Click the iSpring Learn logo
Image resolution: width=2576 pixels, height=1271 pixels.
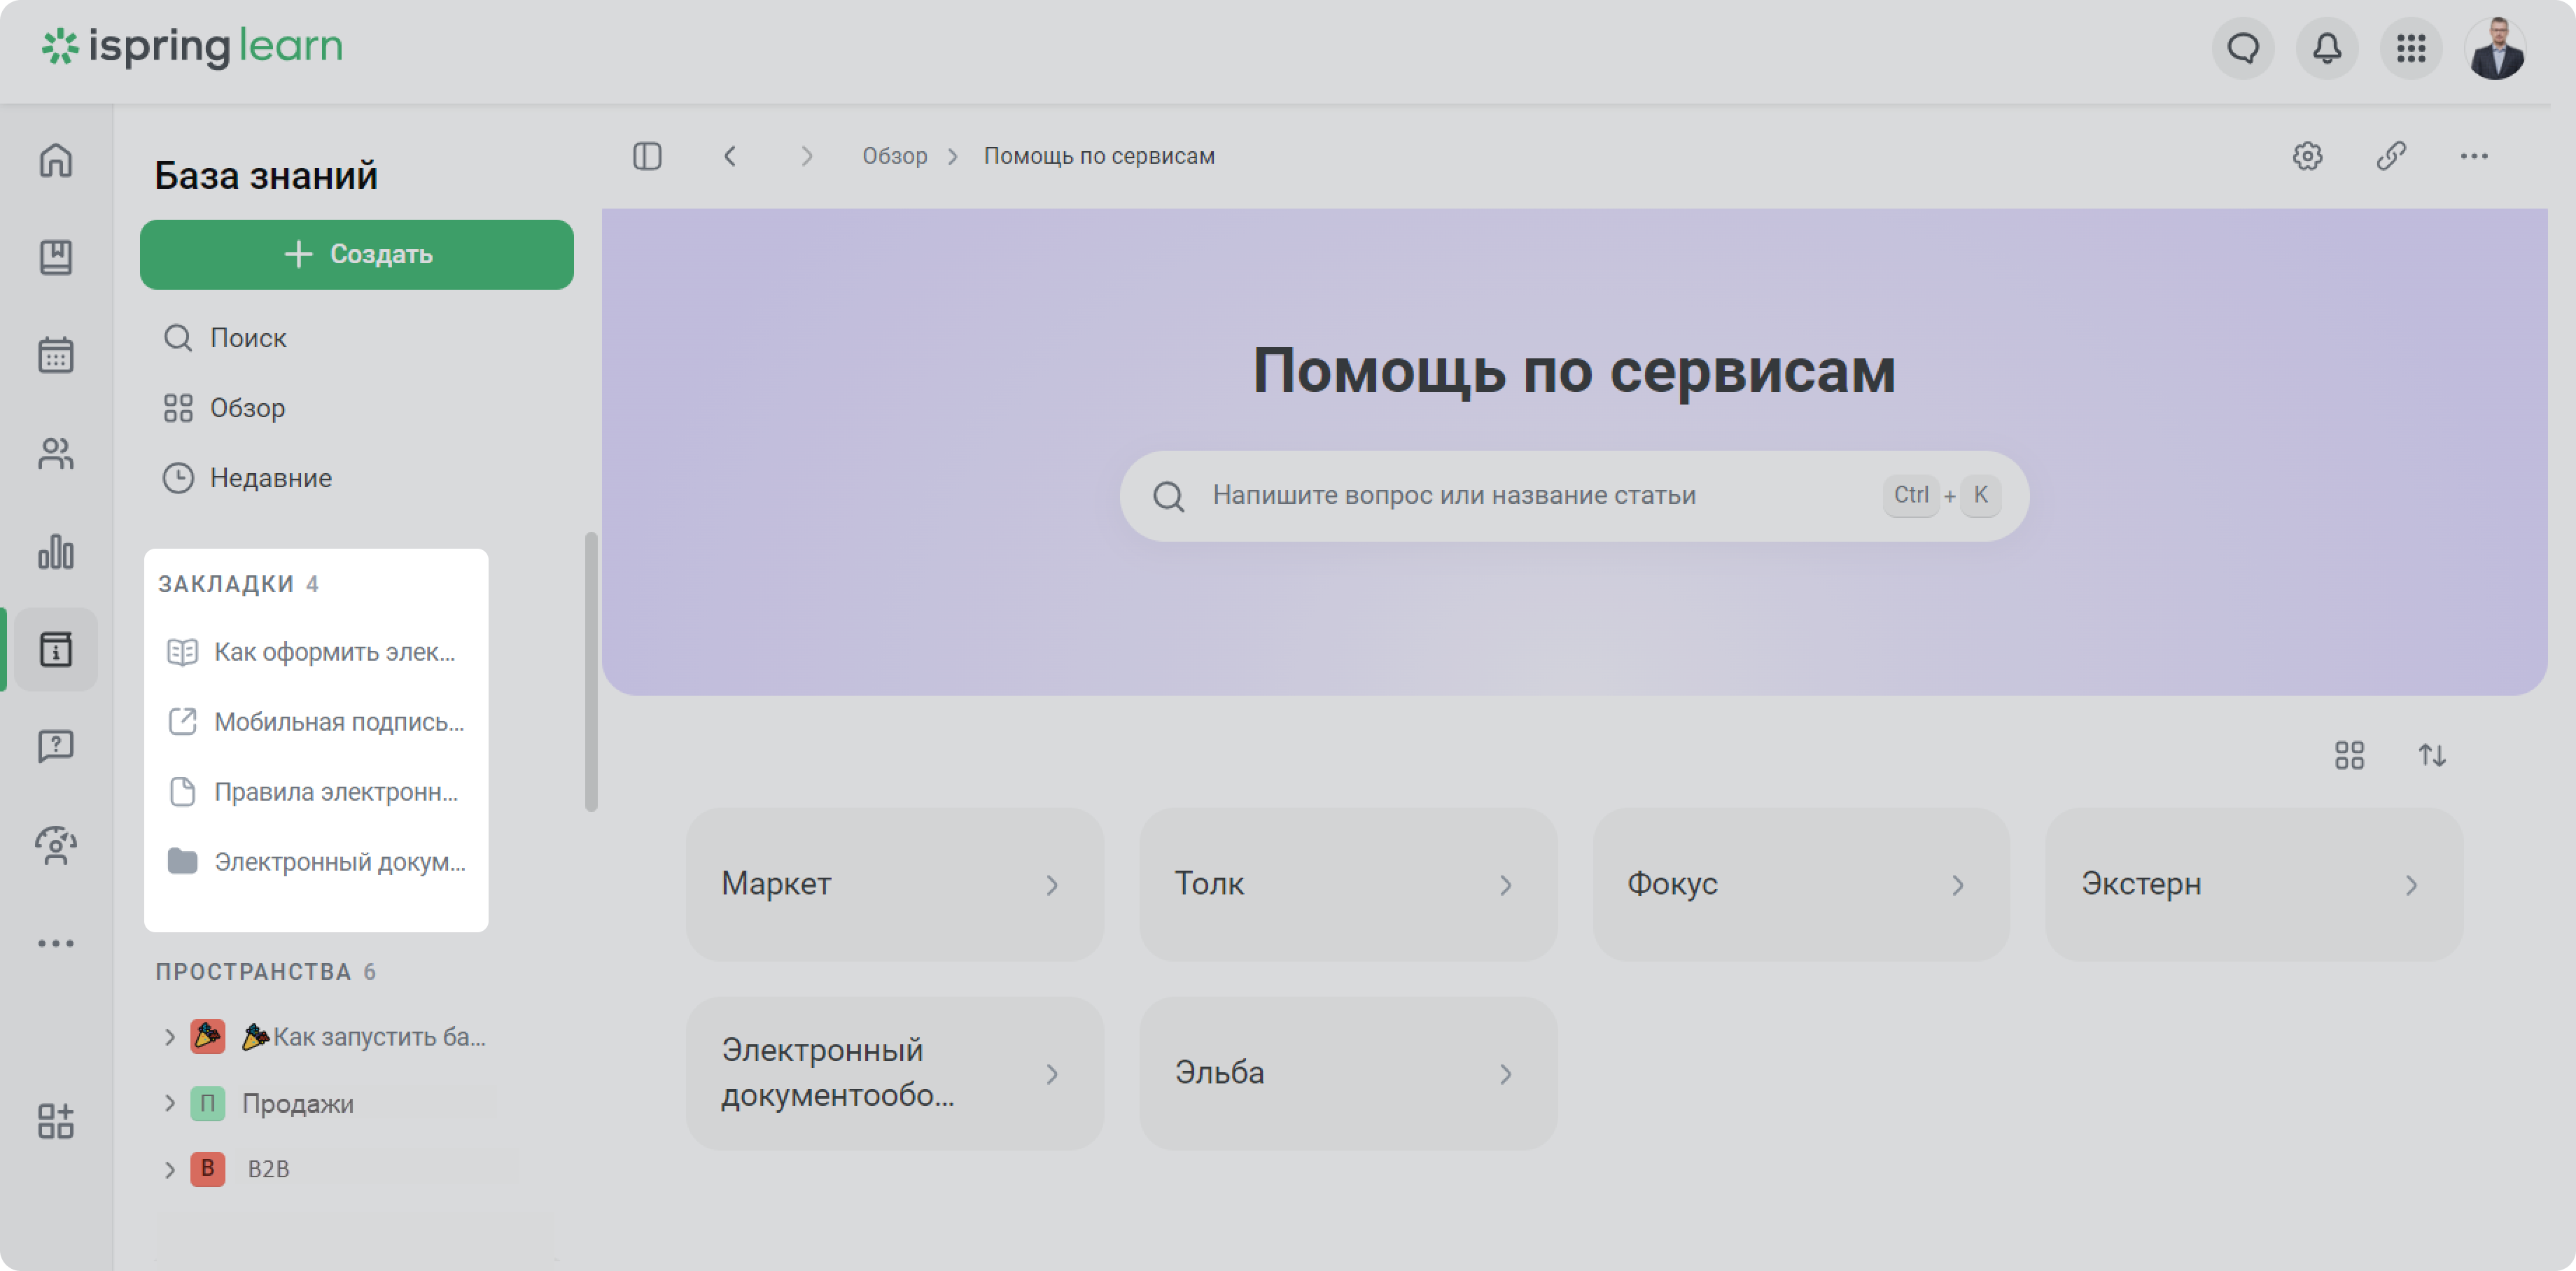pyautogui.click(x=192, y=46)
